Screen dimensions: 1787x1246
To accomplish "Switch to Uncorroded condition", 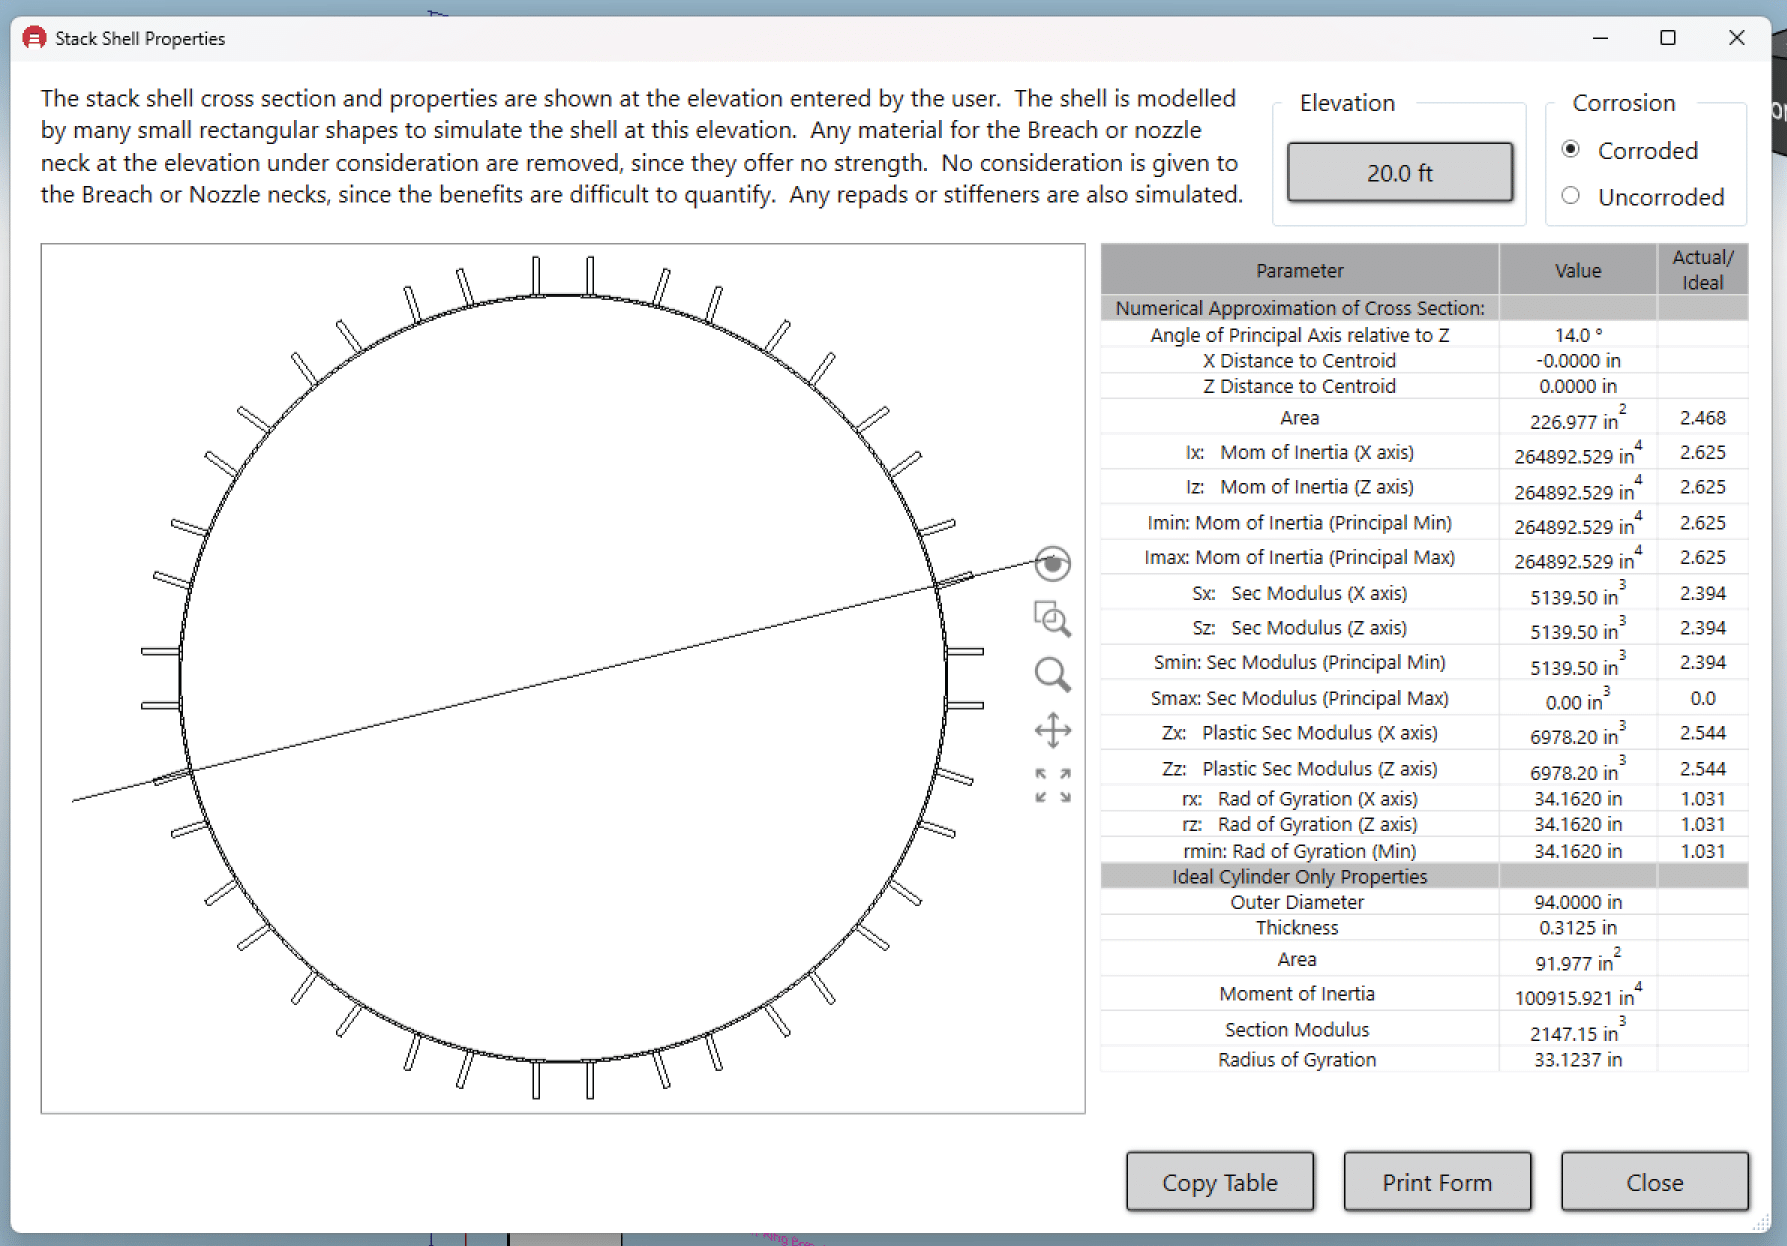I will [x=1571, y=196].
